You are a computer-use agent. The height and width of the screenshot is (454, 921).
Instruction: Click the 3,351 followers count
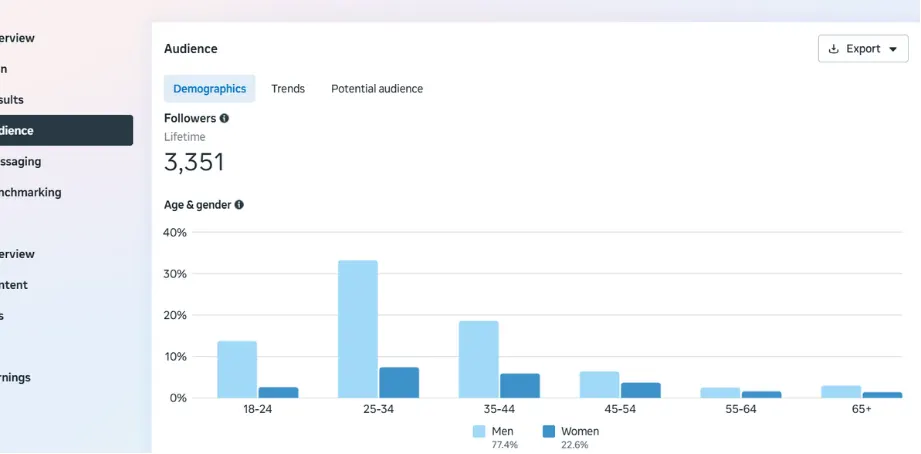coord(194,163)
